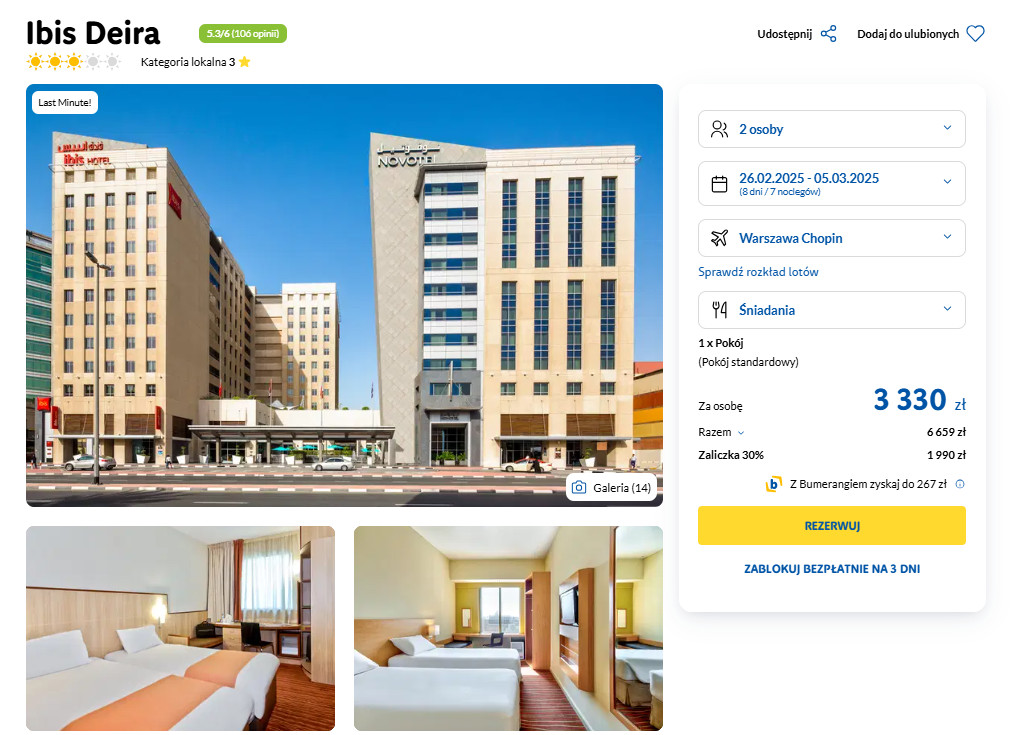This screenshot has height=735, width=1011.
Task: Click the fork and knife meals icon
Action: [720, 310]
